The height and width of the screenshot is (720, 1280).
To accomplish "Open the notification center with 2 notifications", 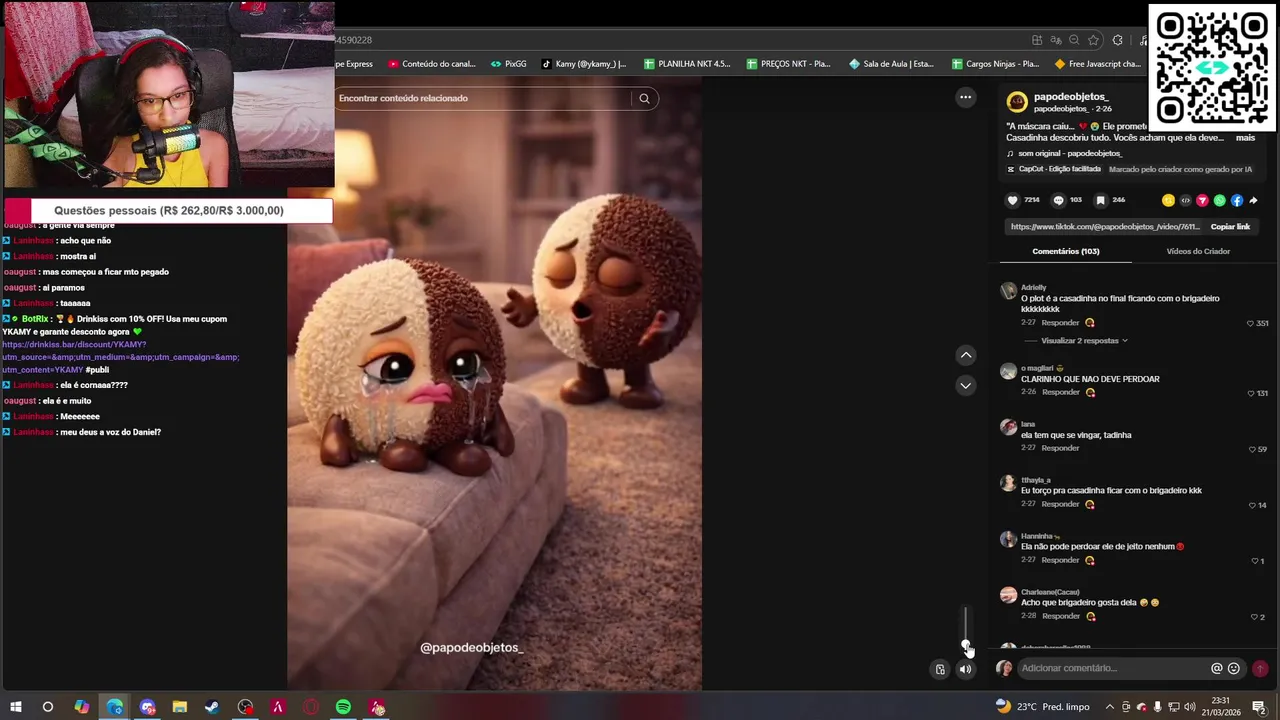I will [1259, 707].
